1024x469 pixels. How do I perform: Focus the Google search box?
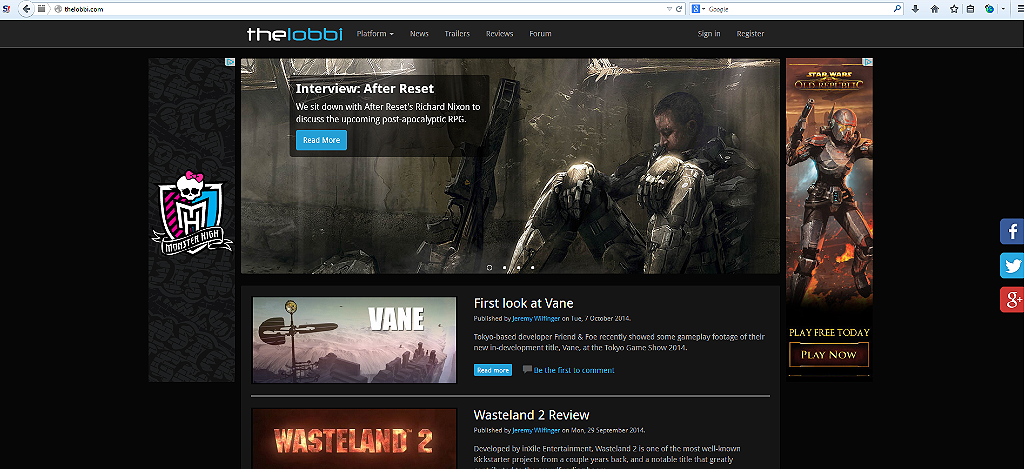pos(799,9)
